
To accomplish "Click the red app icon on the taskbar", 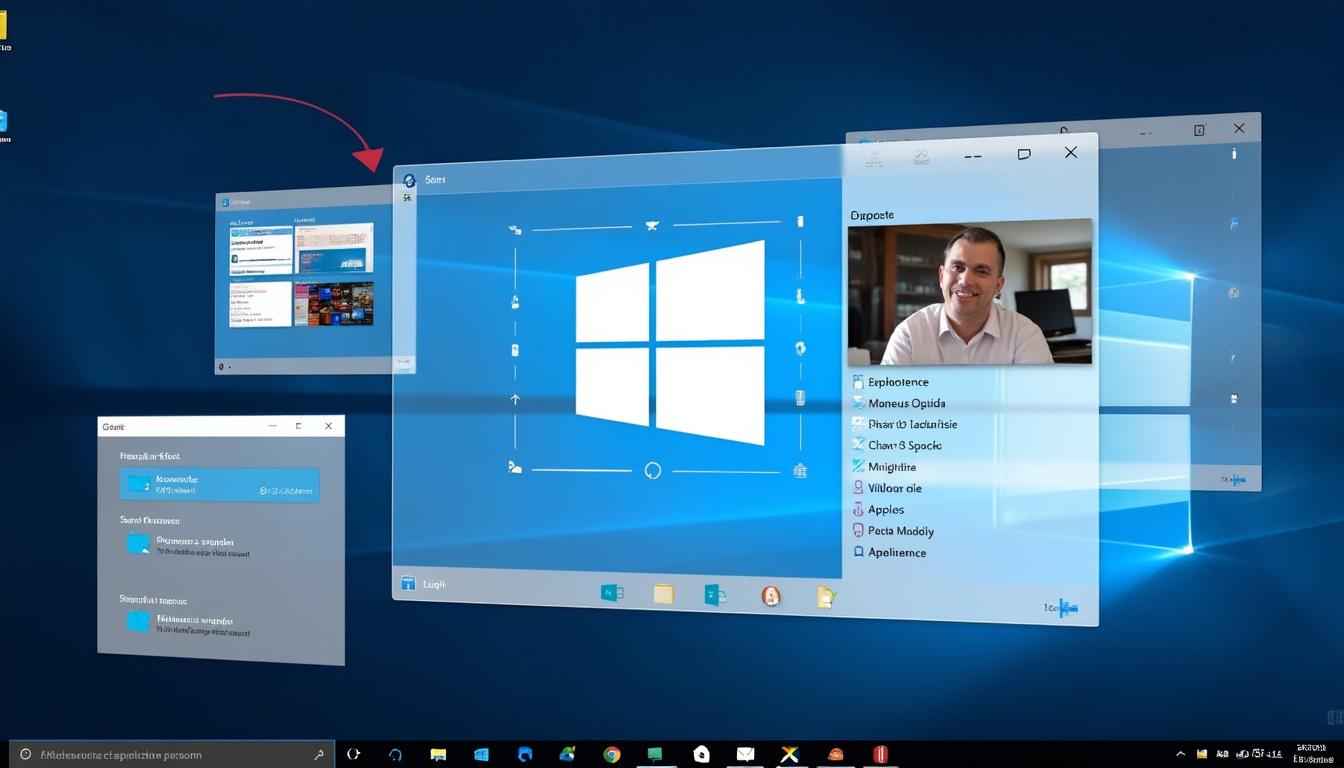I will tap(880, 754).
